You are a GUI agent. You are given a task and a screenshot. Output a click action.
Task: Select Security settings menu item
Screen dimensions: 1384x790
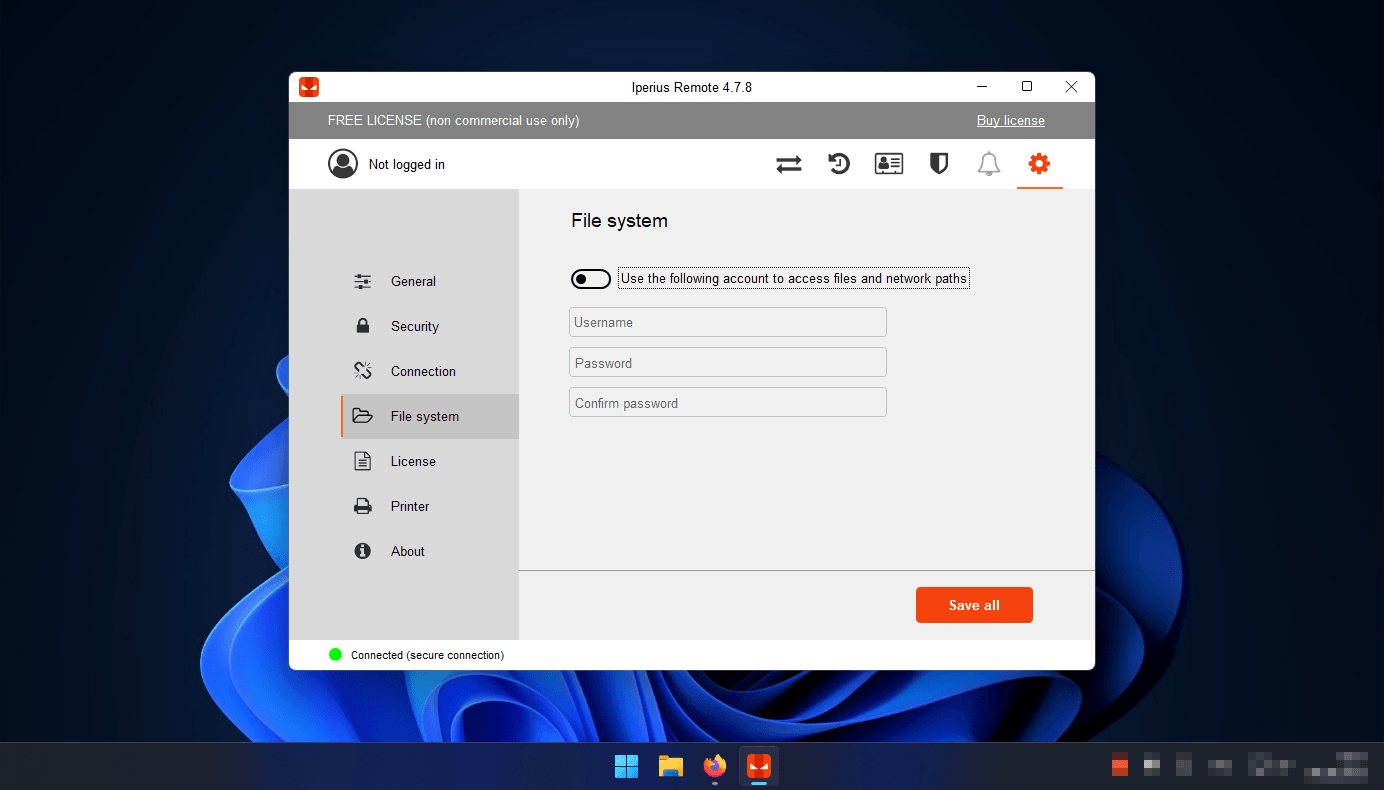point(430,326)
